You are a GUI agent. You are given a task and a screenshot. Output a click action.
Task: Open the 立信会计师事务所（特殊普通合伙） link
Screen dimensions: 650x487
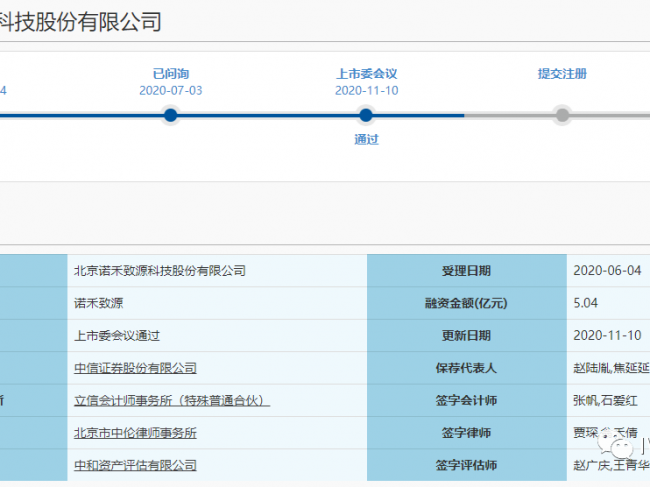coord(172,400)
